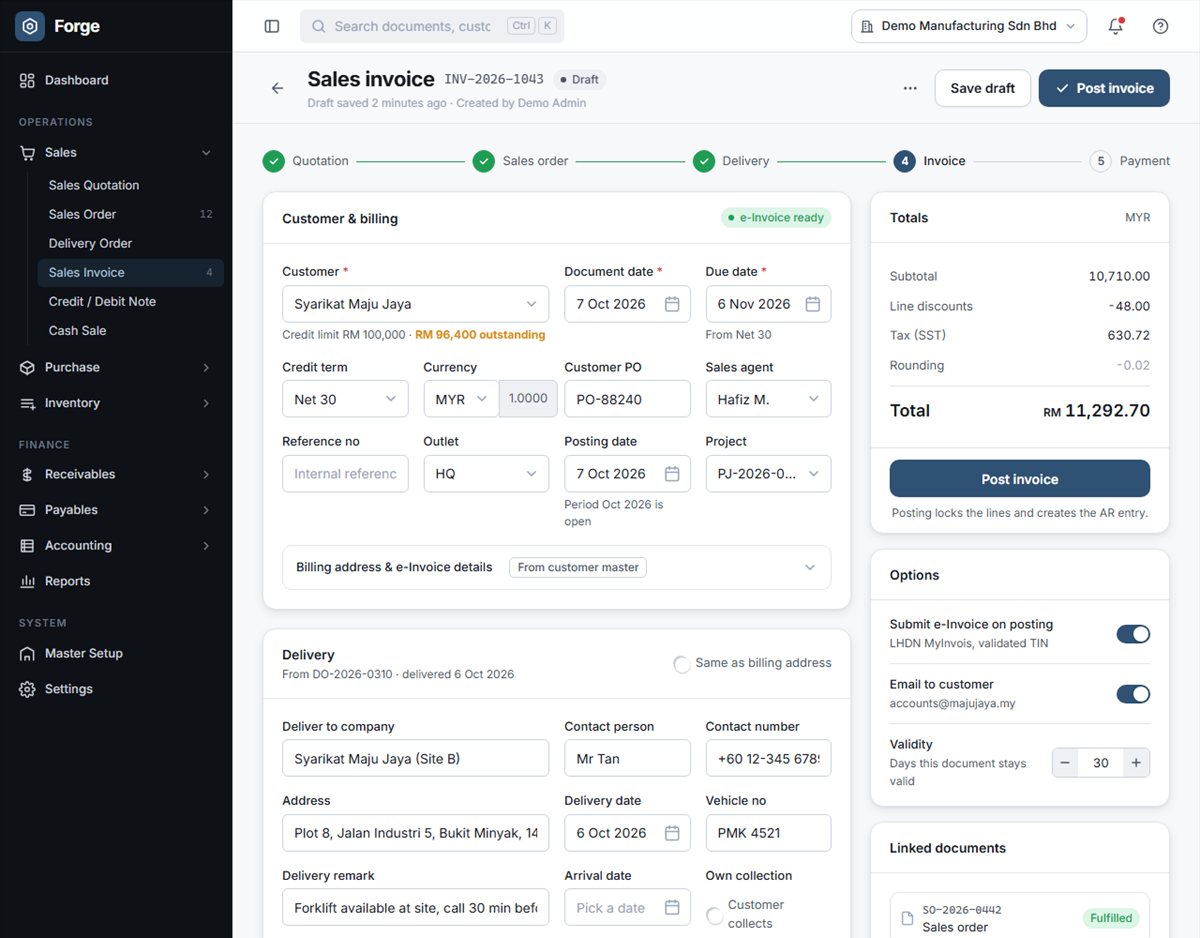Increase Validity days with plus button

[1136, 763]
